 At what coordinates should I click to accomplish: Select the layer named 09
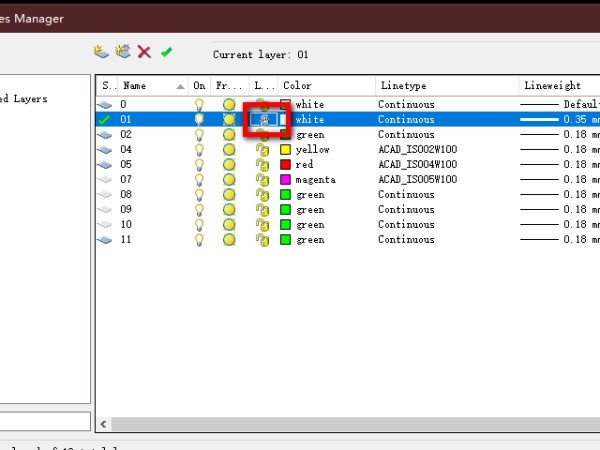tap(127, 210)
